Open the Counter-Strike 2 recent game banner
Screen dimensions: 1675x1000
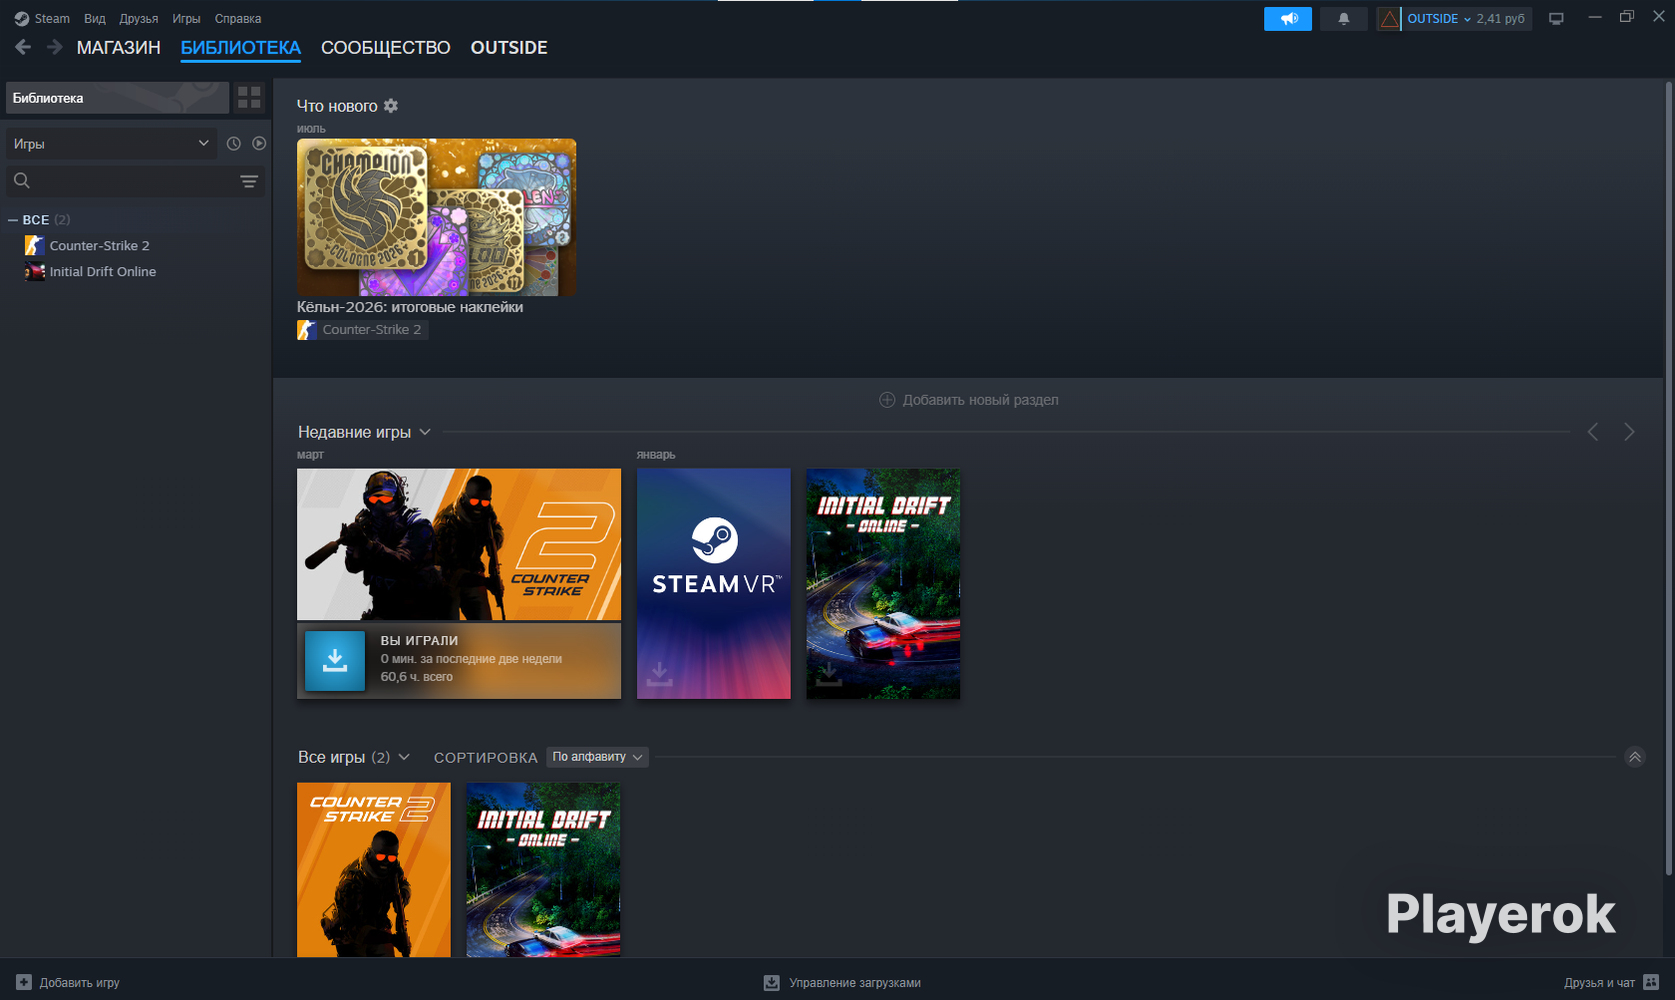459,544
